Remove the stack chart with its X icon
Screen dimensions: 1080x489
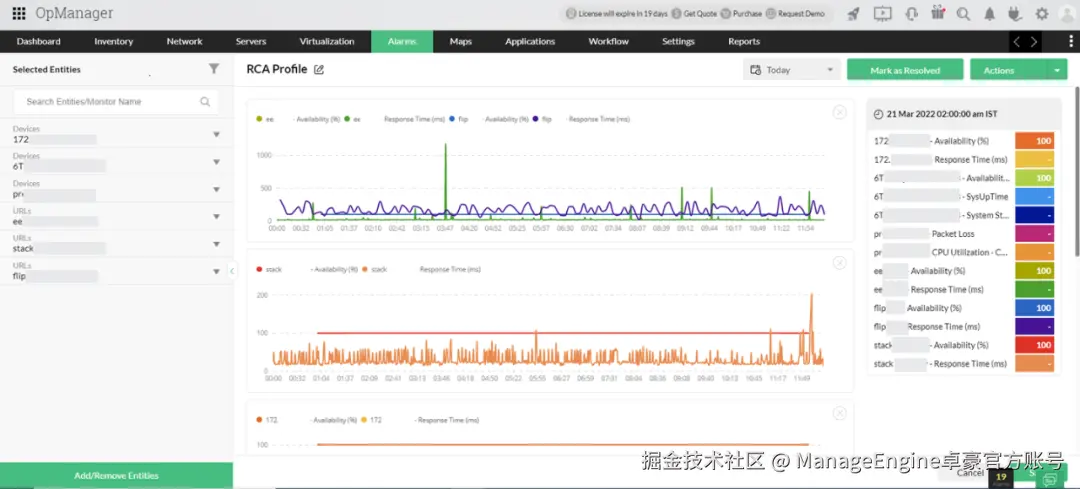click(x=839, y=262)
